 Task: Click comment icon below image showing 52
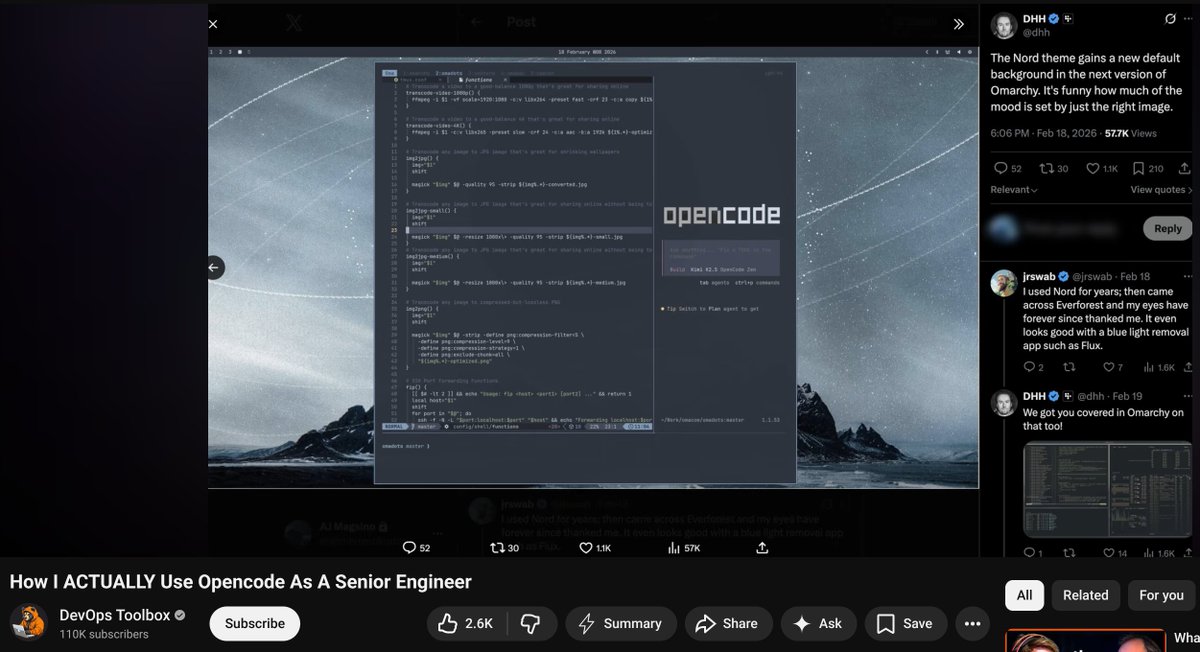coord(416,548)
